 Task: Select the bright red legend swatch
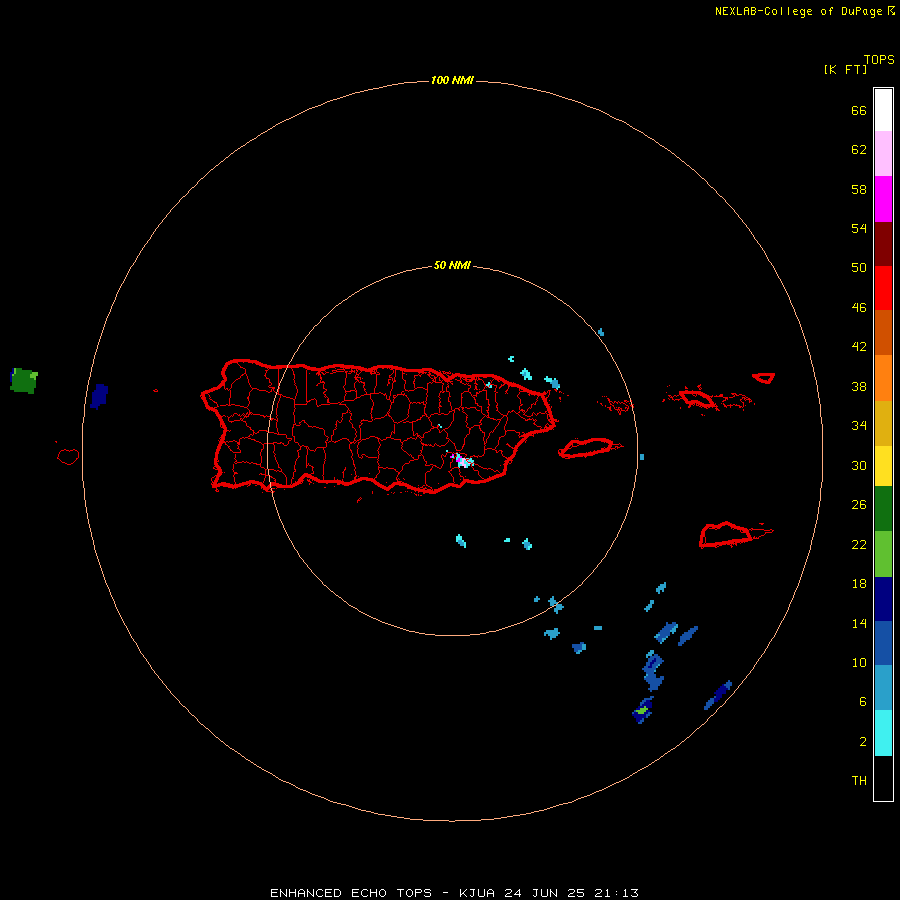(883, 288)
